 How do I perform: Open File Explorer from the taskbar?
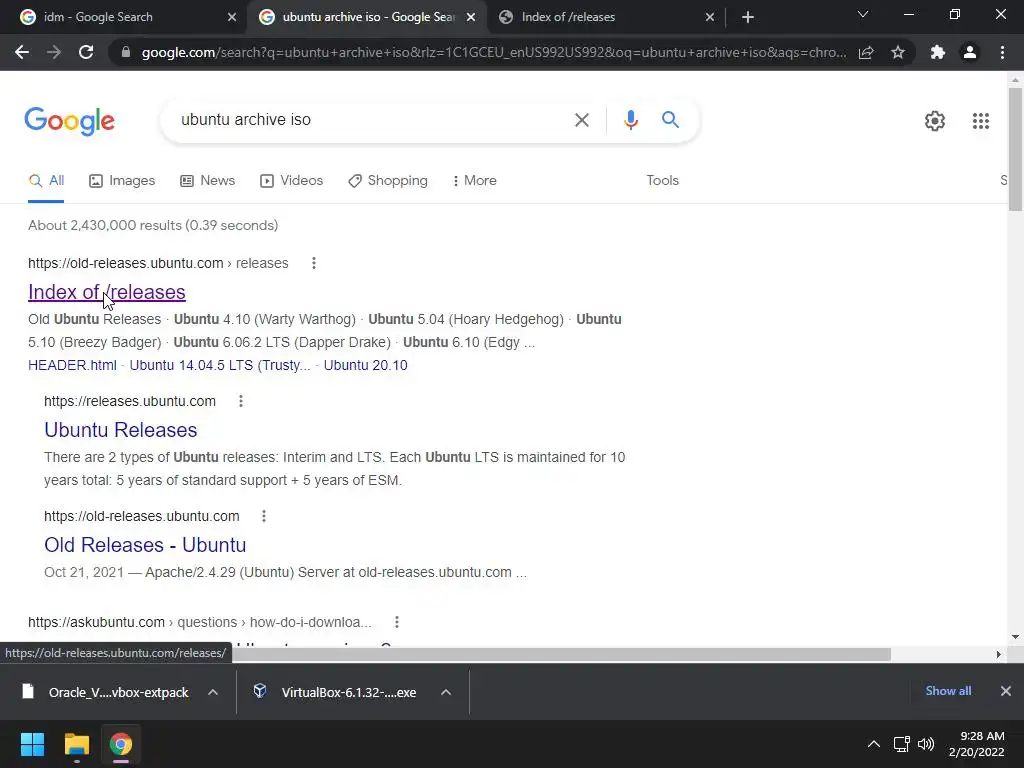76,744
